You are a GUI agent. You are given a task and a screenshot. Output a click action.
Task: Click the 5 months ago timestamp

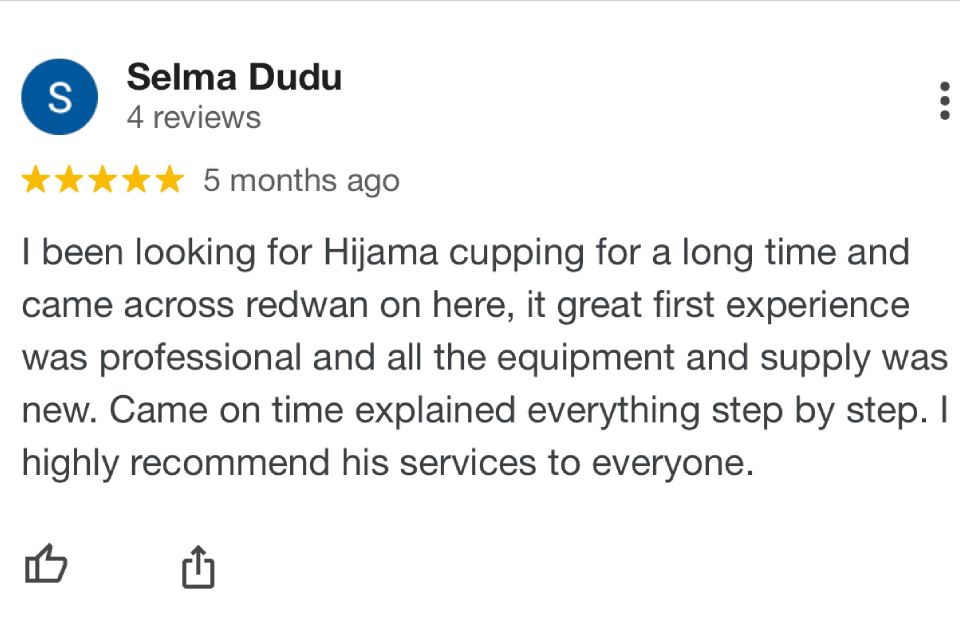tap(301, 181)
